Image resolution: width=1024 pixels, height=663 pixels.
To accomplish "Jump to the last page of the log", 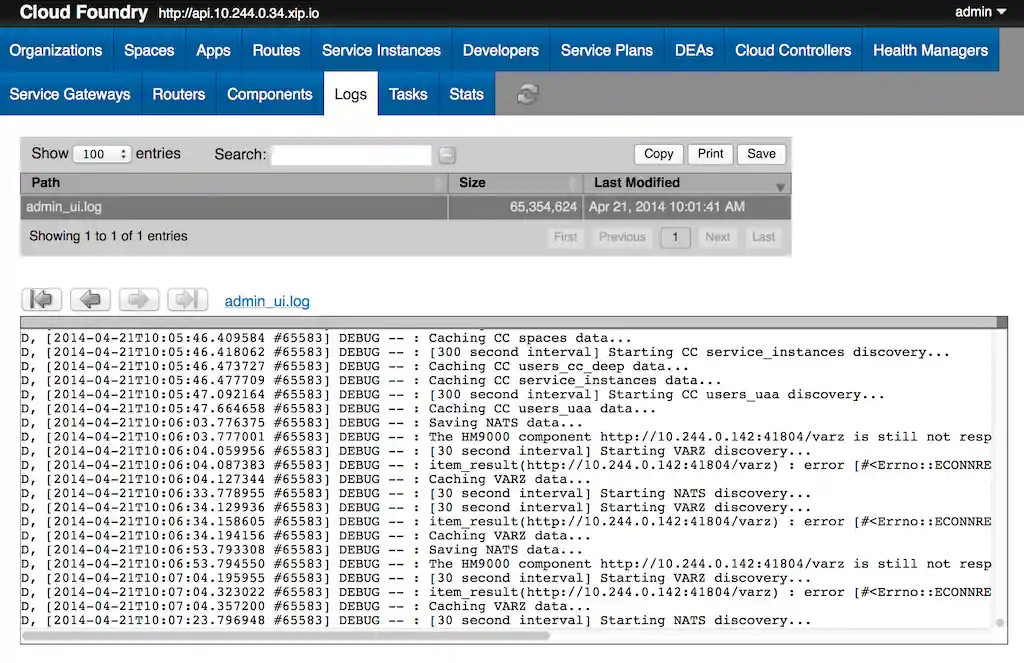I will tap(187, 300).
